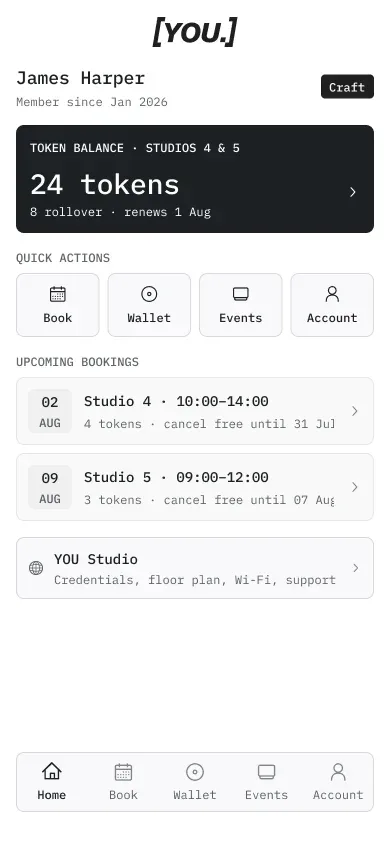
Task: Tap the person icon in the Account quick action
Action: pos(332,294)
